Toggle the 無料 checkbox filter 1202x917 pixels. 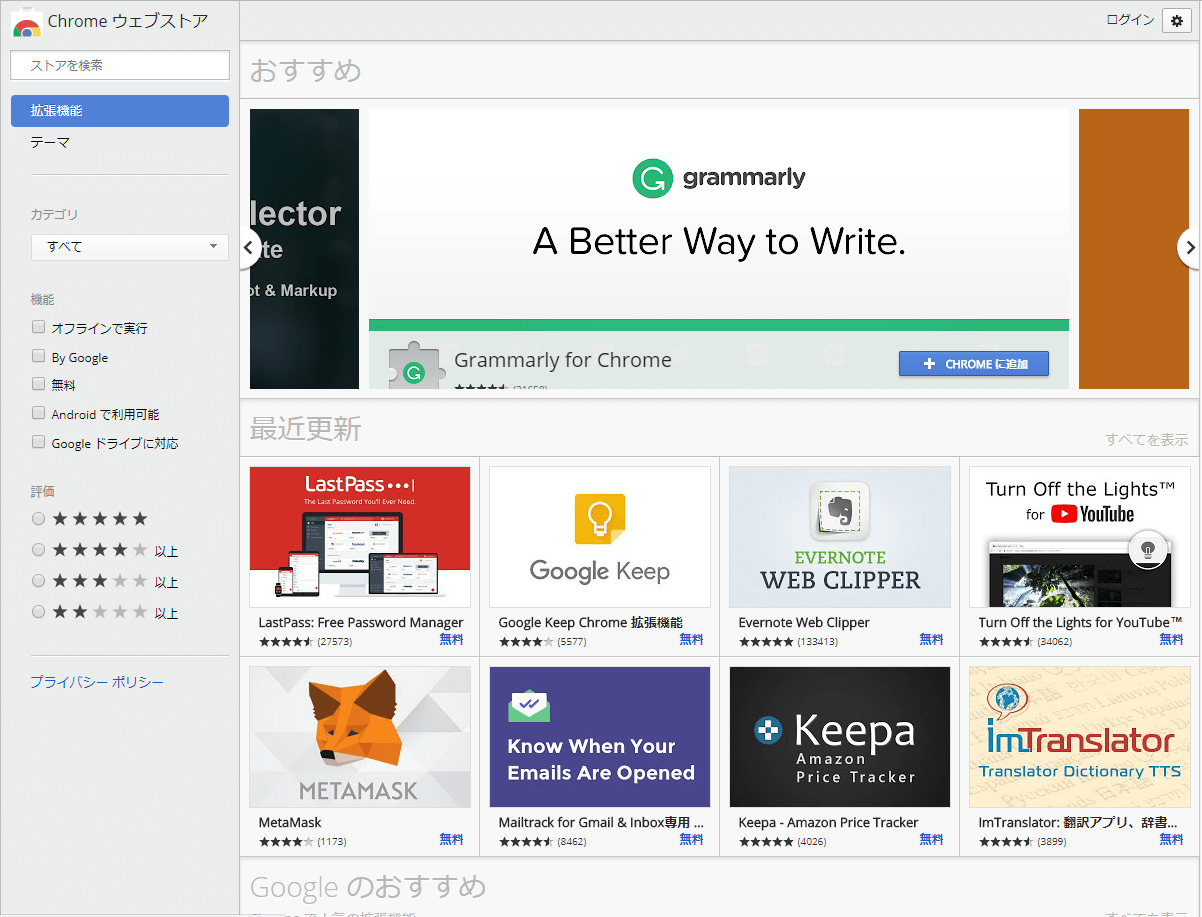pos(39,384)
